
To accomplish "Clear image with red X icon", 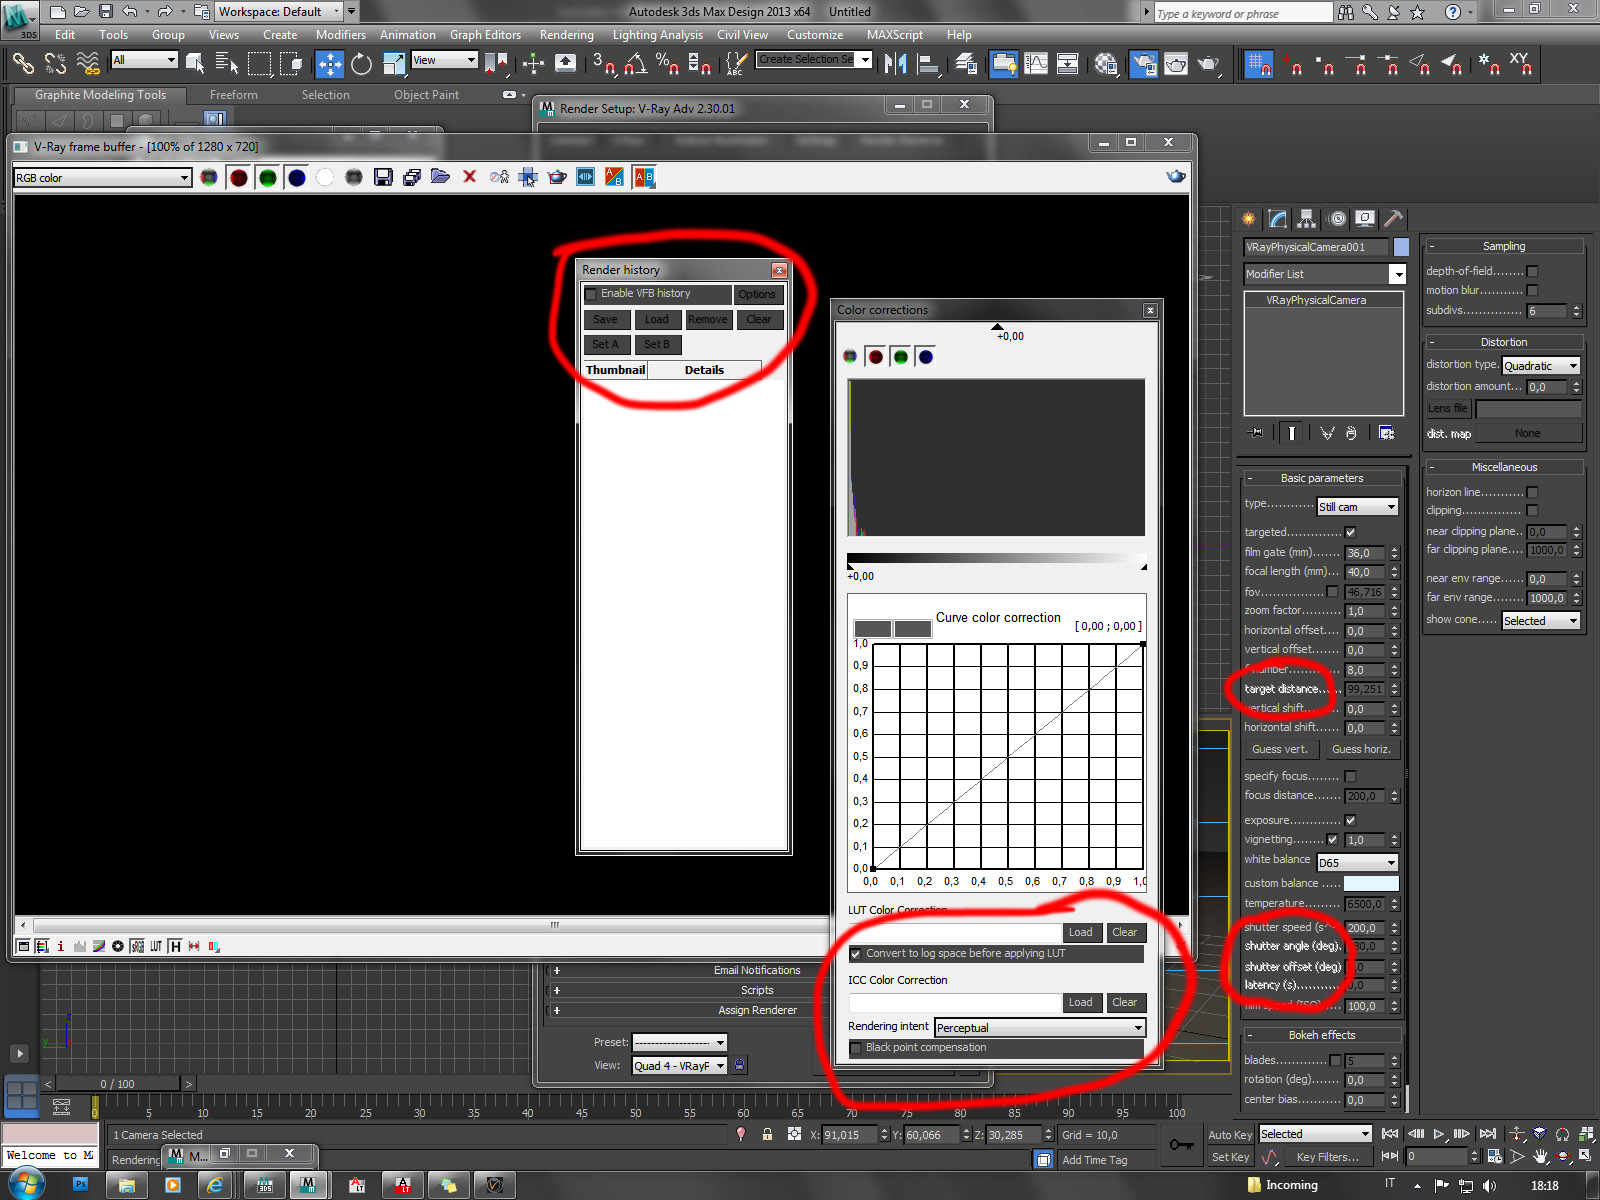I will [469, 177].
